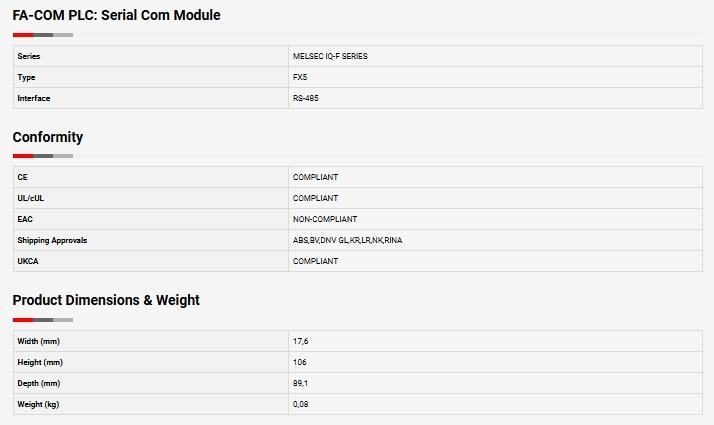Select the MELSEC IQ-F SERIES value
Image resolution: width=714 pixels, height=425 pixels.
[330, 56]
